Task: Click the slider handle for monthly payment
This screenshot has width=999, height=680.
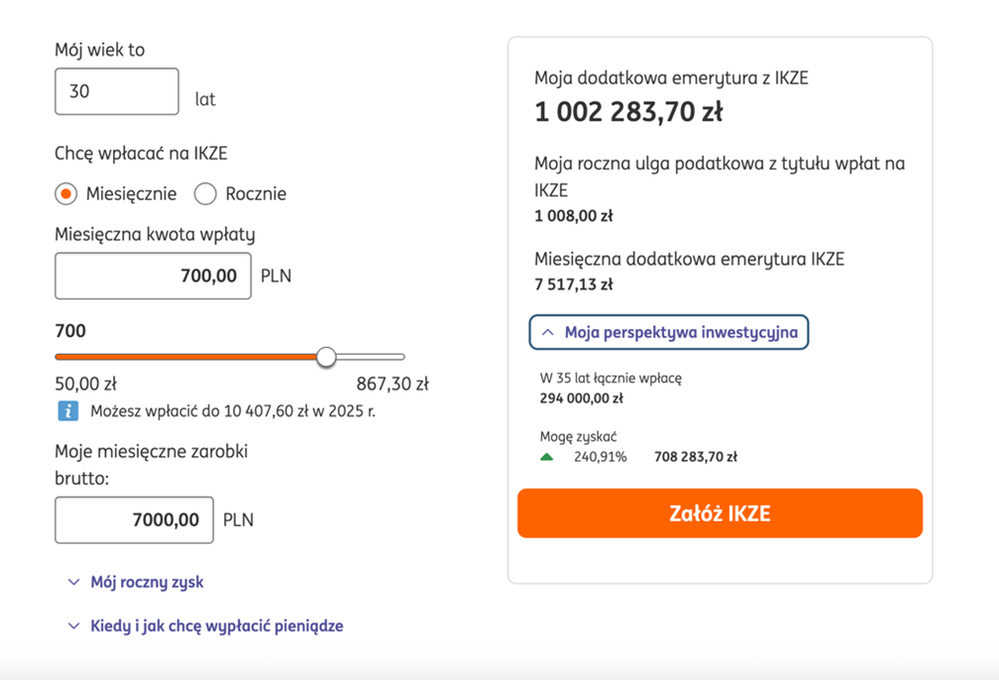Action: (326, 357)
